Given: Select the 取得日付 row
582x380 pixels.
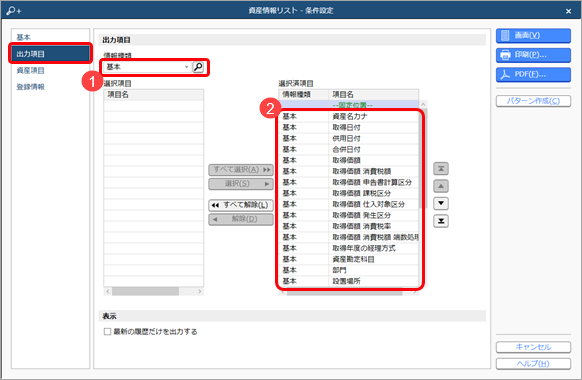Looking at the screenshot, I should [x=349, y=128].
